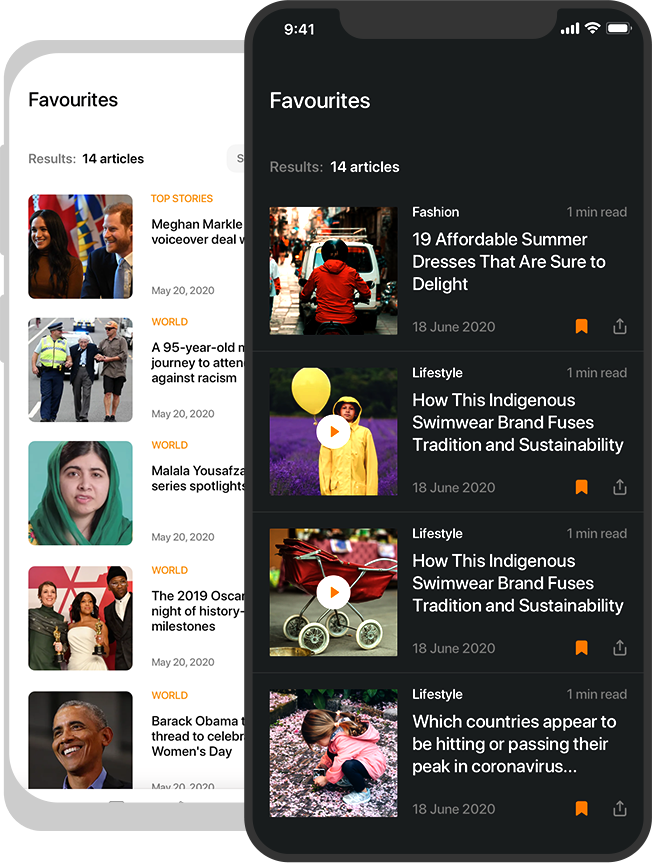Screen dimensions: 652x863
Task: Share the red stroller Swimwear Brand article
Action: point(620,648)
